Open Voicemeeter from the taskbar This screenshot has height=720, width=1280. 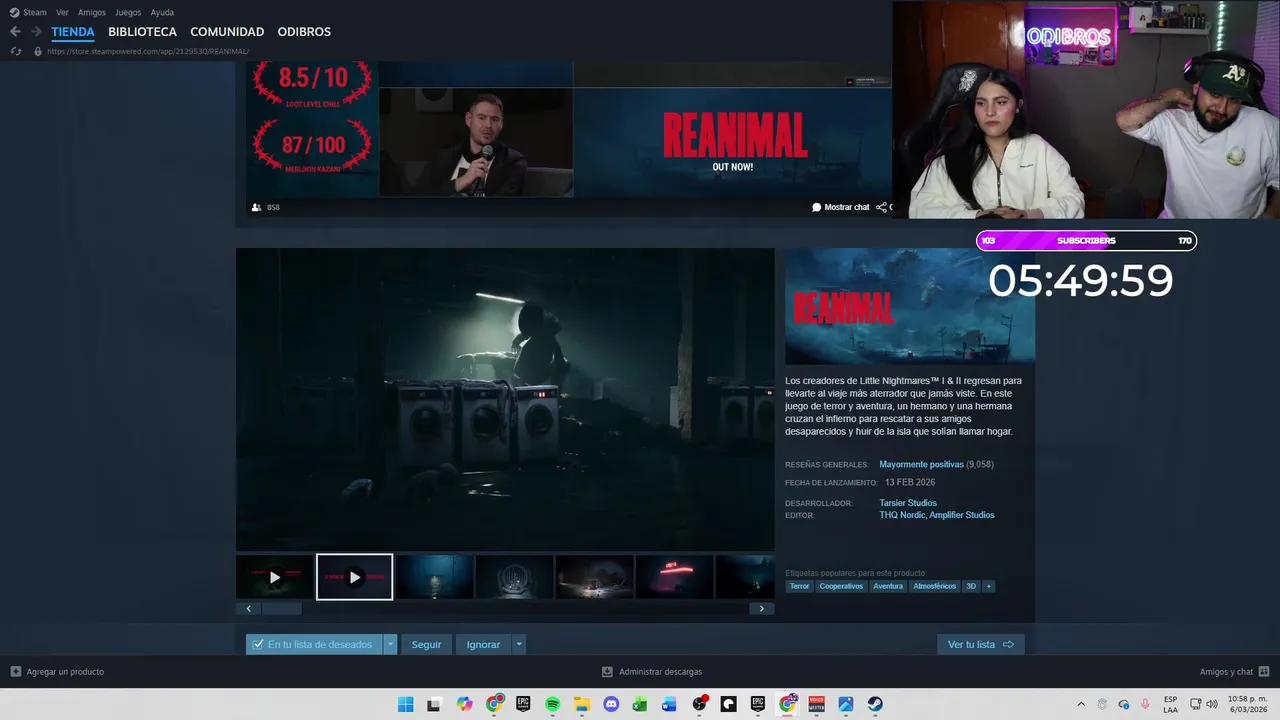817,704
